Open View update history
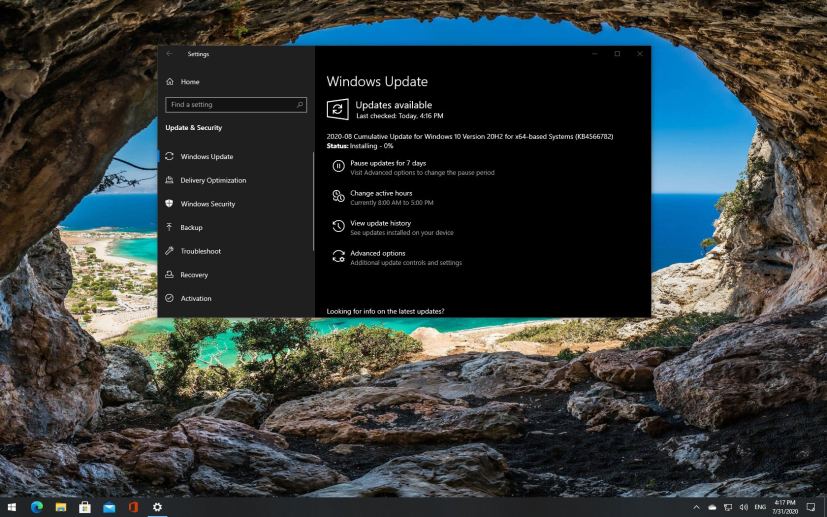Screen dimensions: 827x517 (x=380, y=224)
